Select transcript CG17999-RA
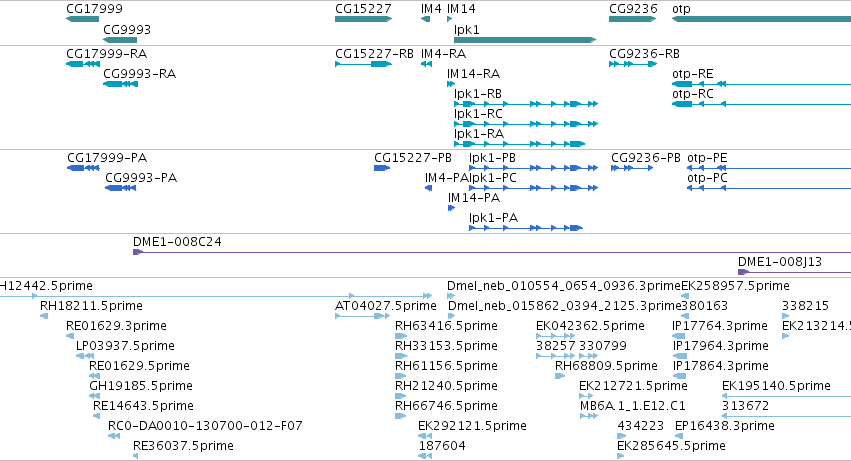The width and height of the screenshot is (851, 461). (x=82, y=64)
